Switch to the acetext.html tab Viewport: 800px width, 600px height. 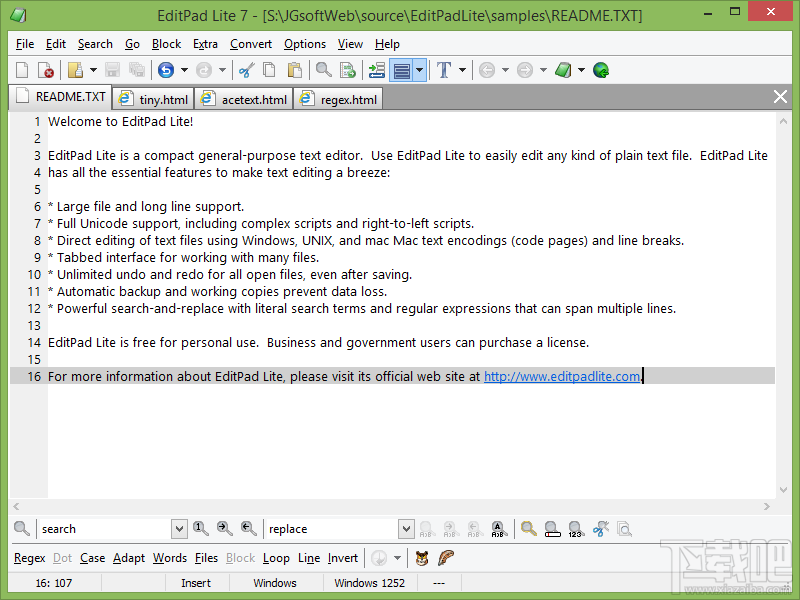click(244, 99)
